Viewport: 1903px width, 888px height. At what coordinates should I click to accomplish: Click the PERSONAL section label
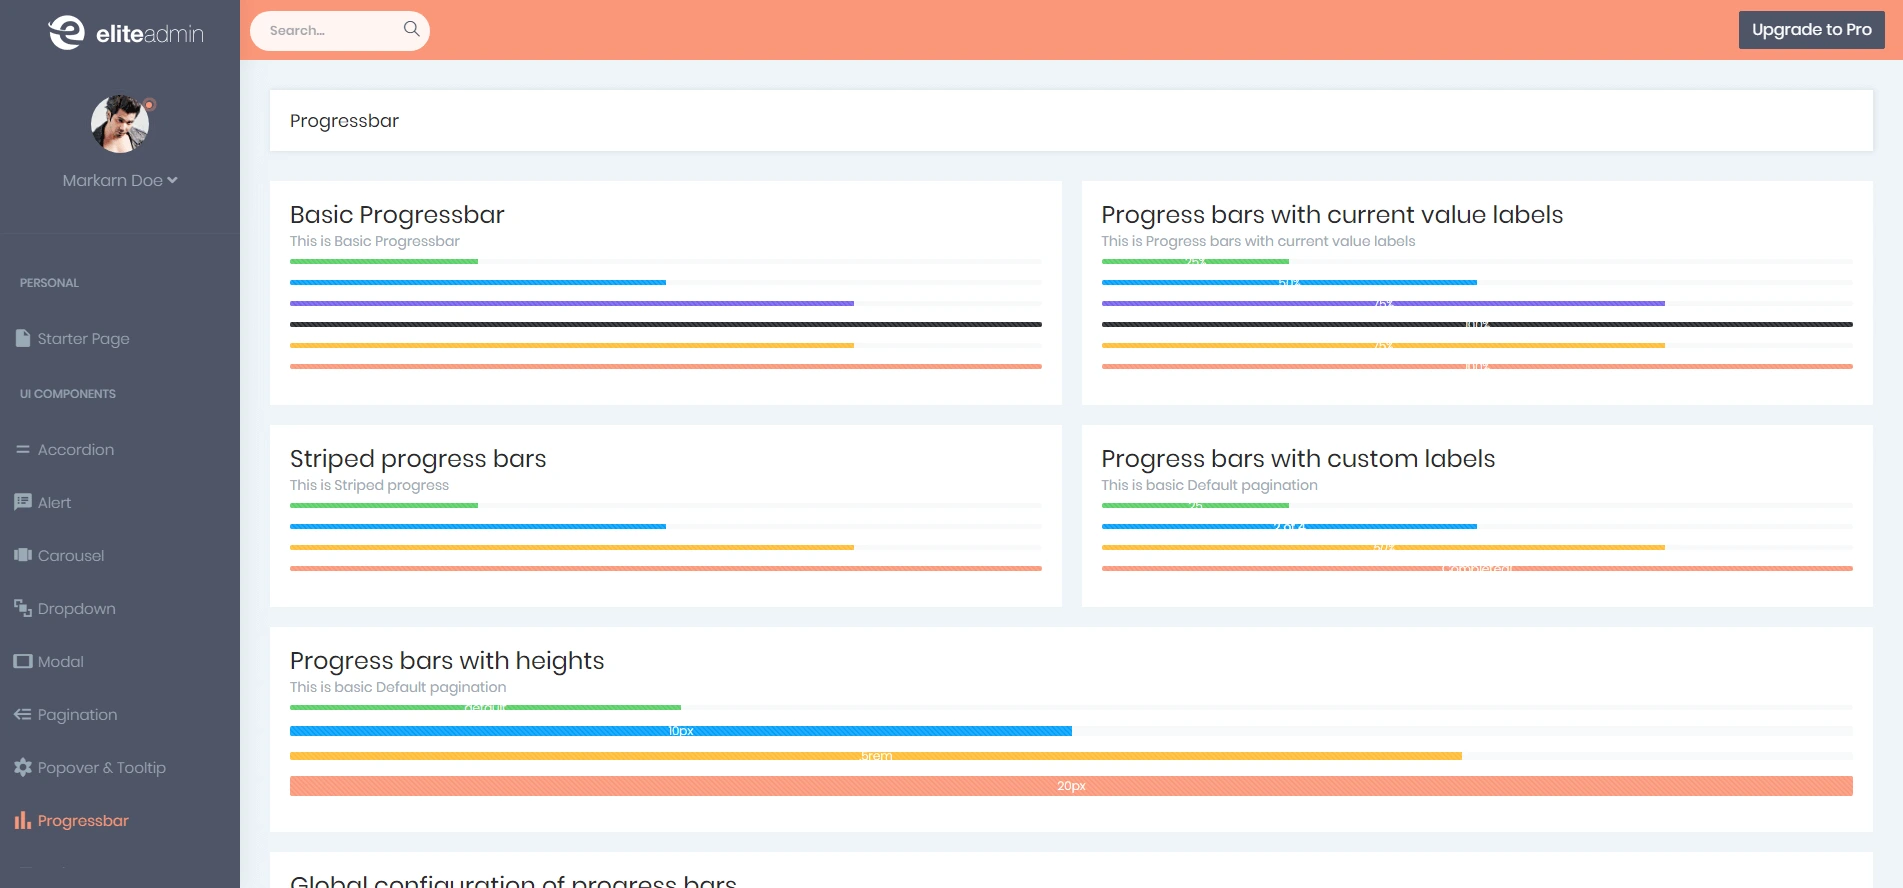[49, 283]
